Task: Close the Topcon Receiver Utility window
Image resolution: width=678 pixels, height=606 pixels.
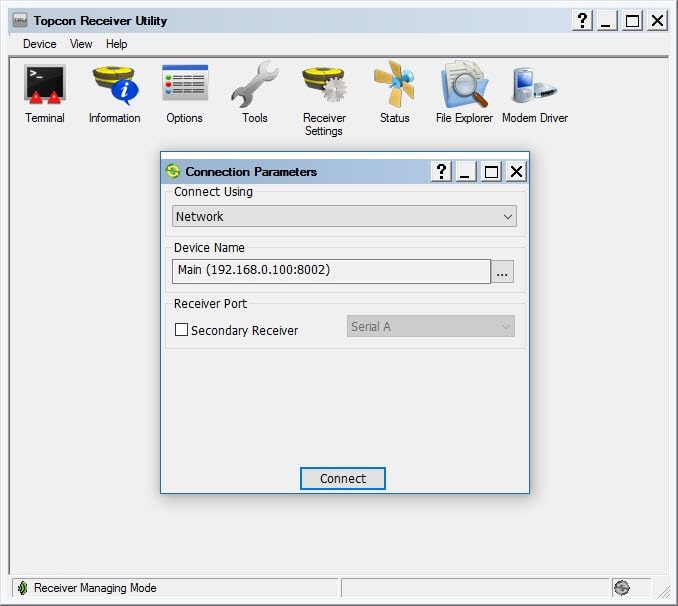Action: 657,20
